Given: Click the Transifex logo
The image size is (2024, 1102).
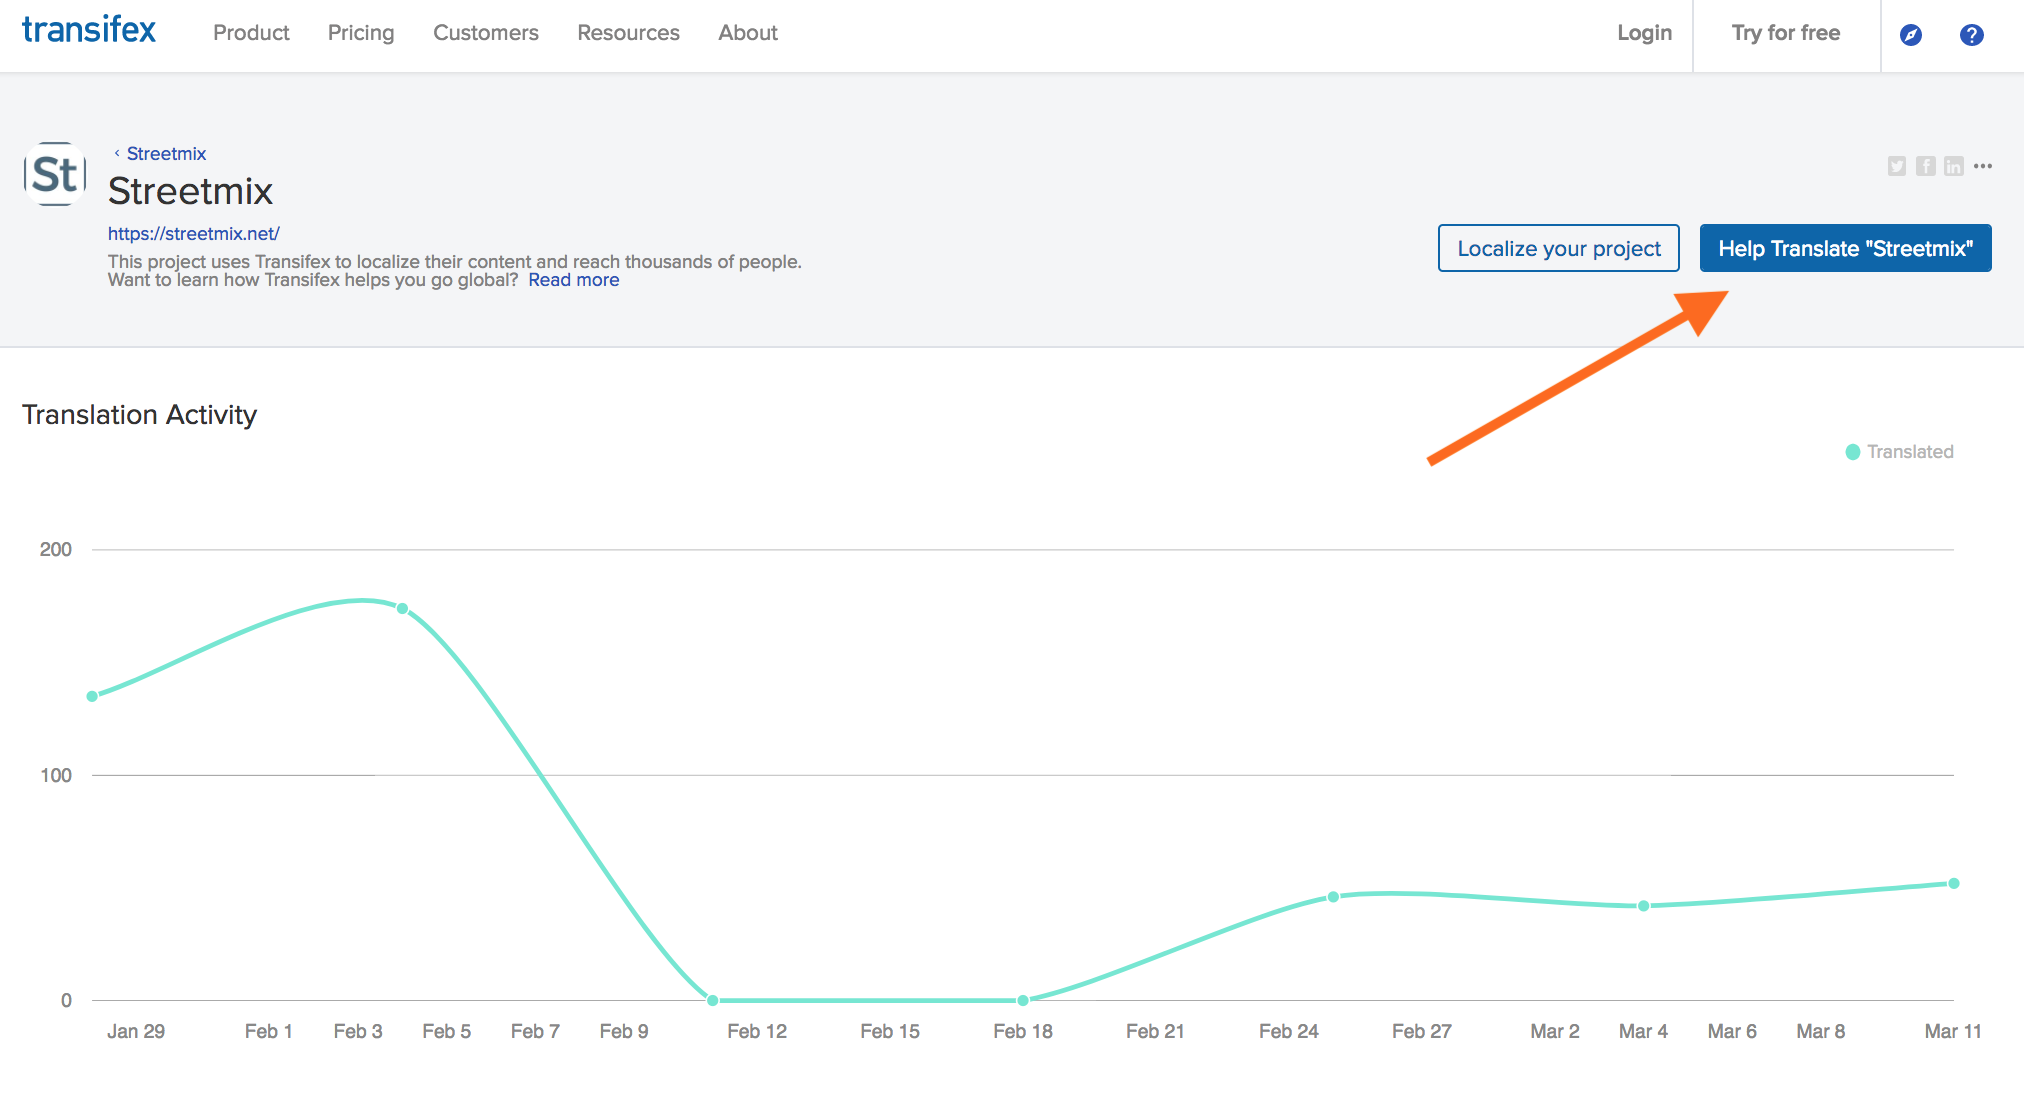Looking at the screenshot, I should click(x=89, y=31).
